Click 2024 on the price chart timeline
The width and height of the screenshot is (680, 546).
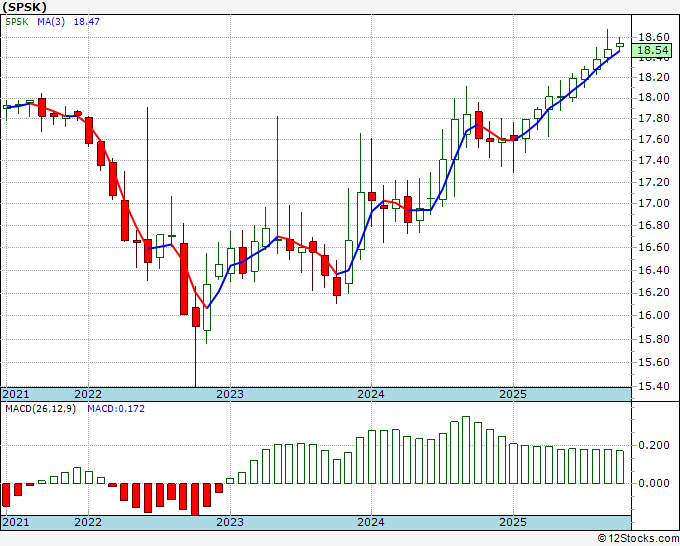371,394
